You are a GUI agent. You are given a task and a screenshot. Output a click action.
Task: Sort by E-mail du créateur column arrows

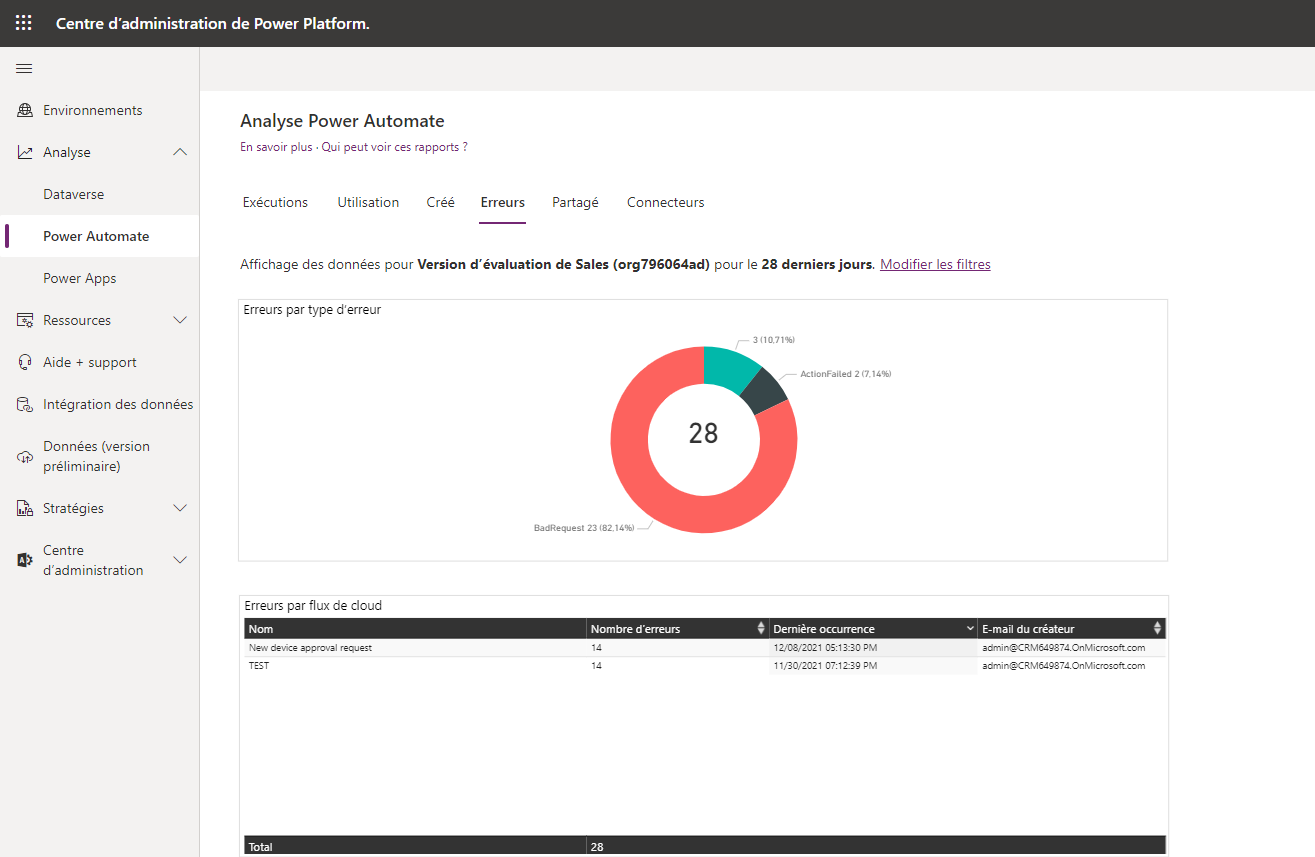pyautogui.click(x=1158, y=629)
